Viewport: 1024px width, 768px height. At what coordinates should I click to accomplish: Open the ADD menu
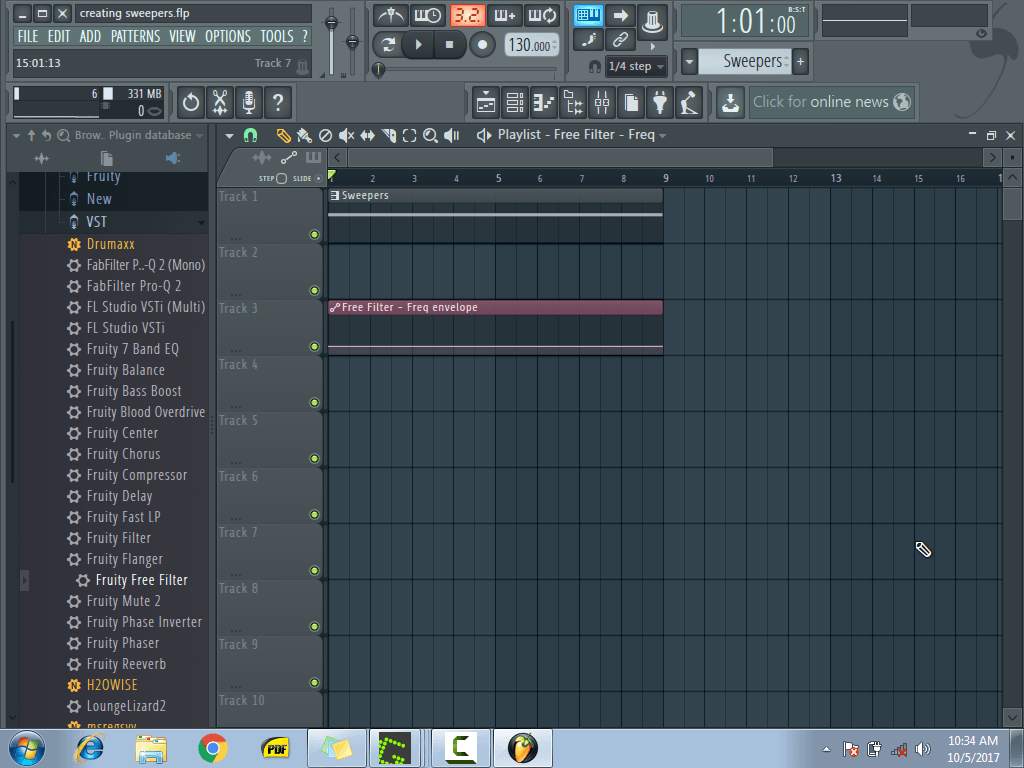pyautogui.click(x=90, y=37)
